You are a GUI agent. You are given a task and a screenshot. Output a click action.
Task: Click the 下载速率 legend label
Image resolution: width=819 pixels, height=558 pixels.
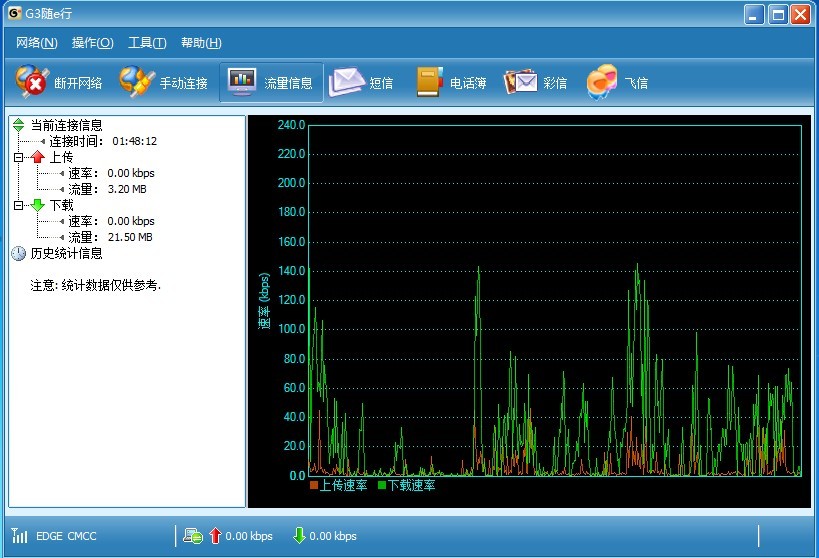click(412, 485)
